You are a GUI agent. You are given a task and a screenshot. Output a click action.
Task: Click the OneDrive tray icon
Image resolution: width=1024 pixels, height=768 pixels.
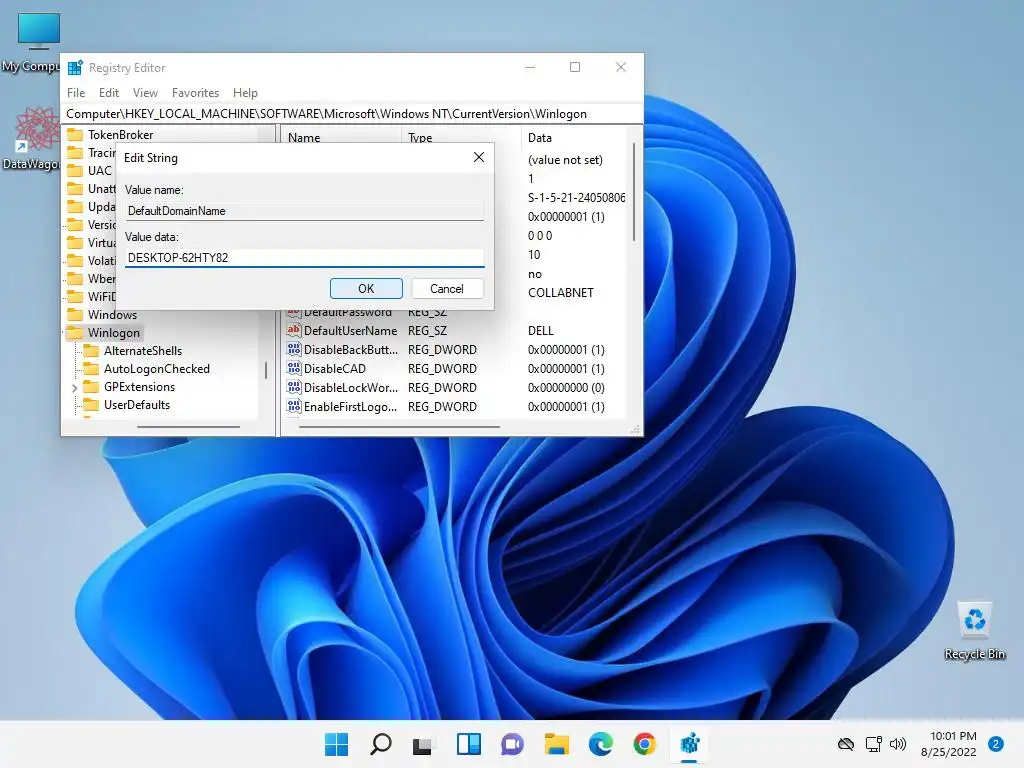coord(846,744)
